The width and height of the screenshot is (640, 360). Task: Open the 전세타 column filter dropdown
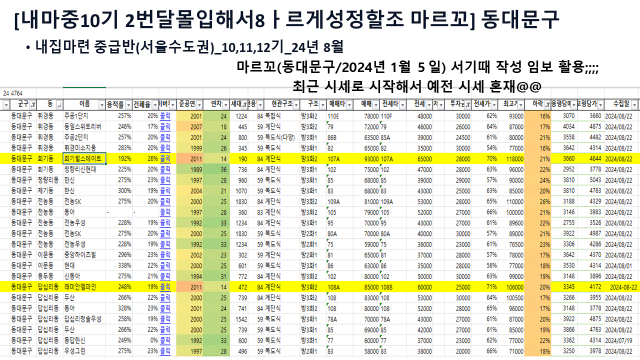pos(402,105)
